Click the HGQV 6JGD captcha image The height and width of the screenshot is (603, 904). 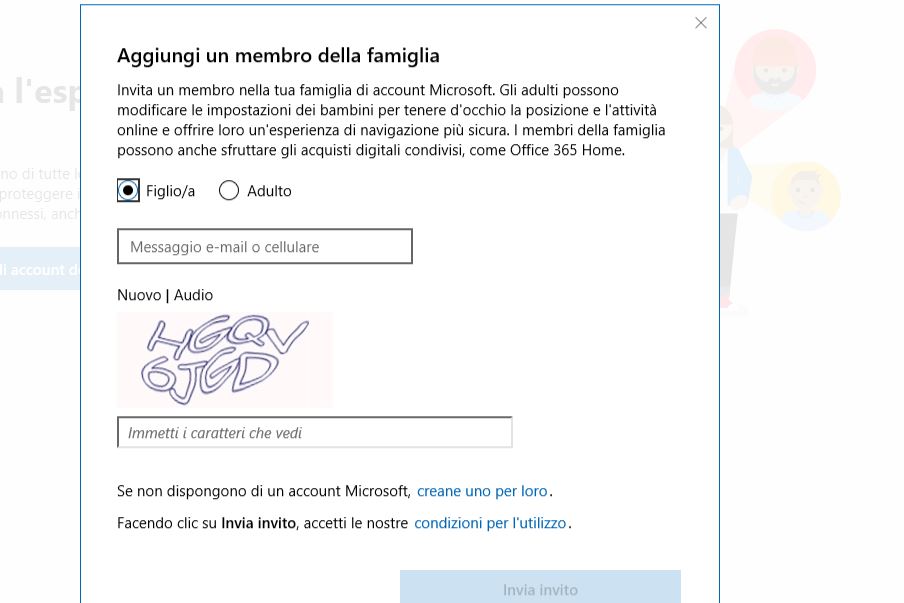coord(225,358)
